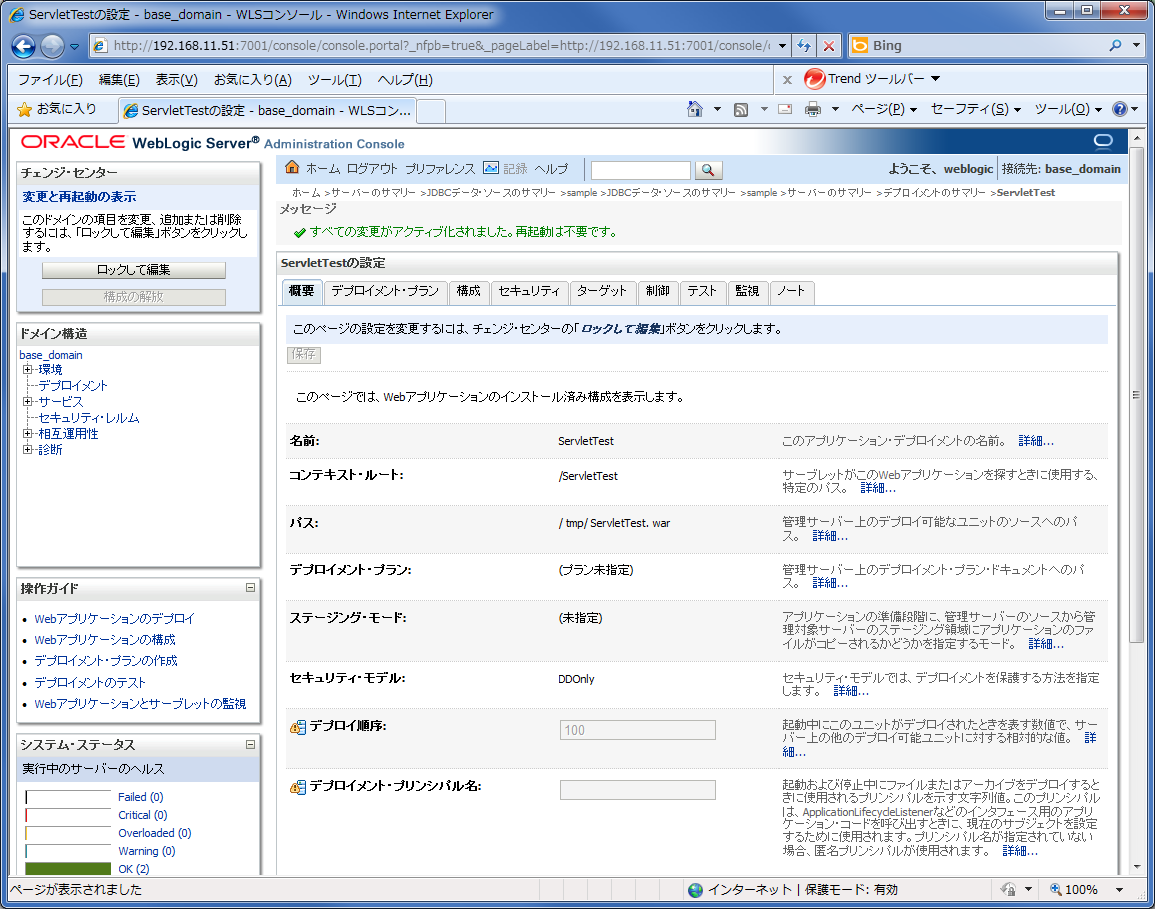Go back with the browser Back arrow
The height and width of the screenshot is (909, 1155).
pos(24,46)
